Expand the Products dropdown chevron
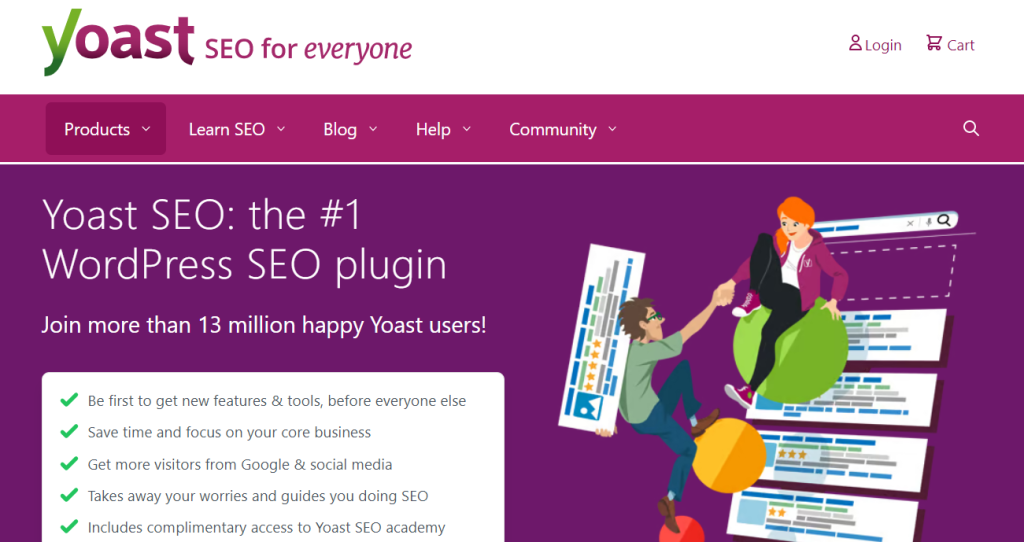Image resolution: width=1024 pixels, height=542 pixels. click(x=146, y=129)
